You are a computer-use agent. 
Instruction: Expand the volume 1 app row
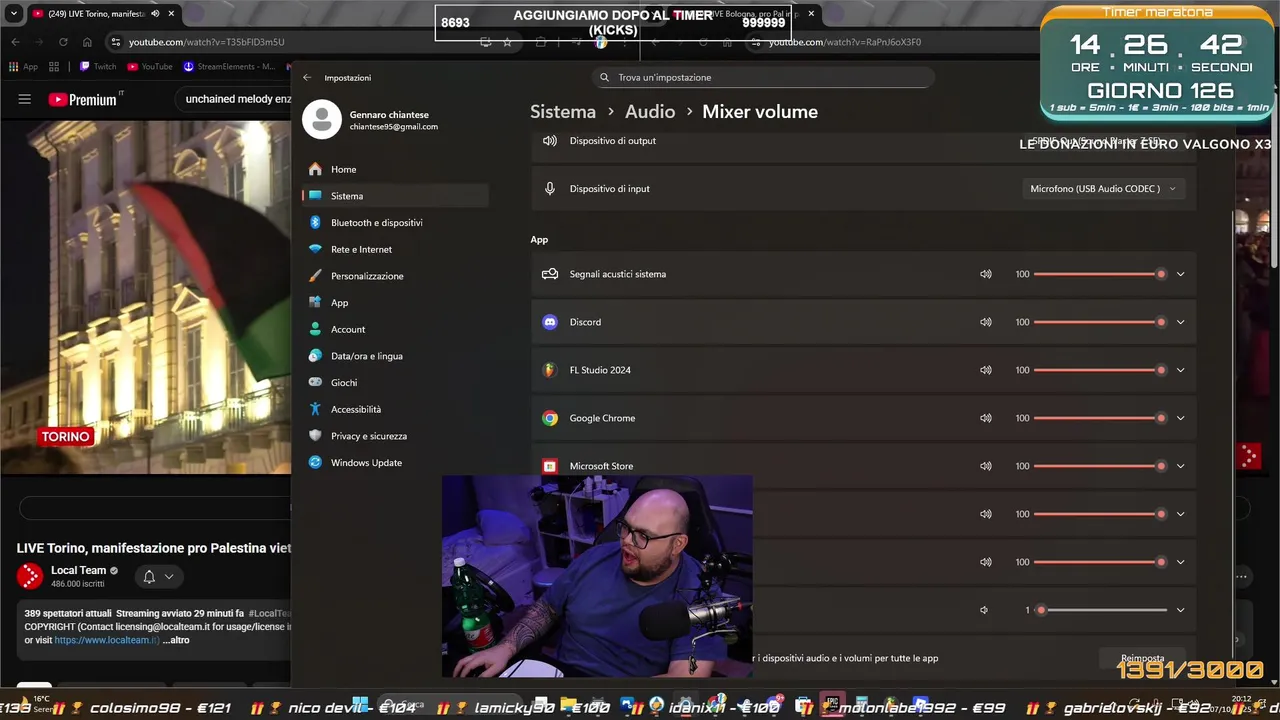(x=1180, y=610)
